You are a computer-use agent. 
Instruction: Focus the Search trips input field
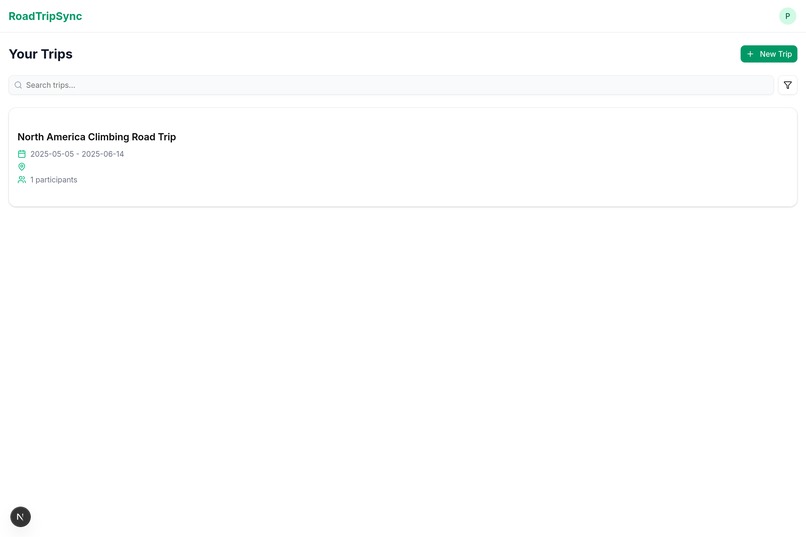click(391, 85)
